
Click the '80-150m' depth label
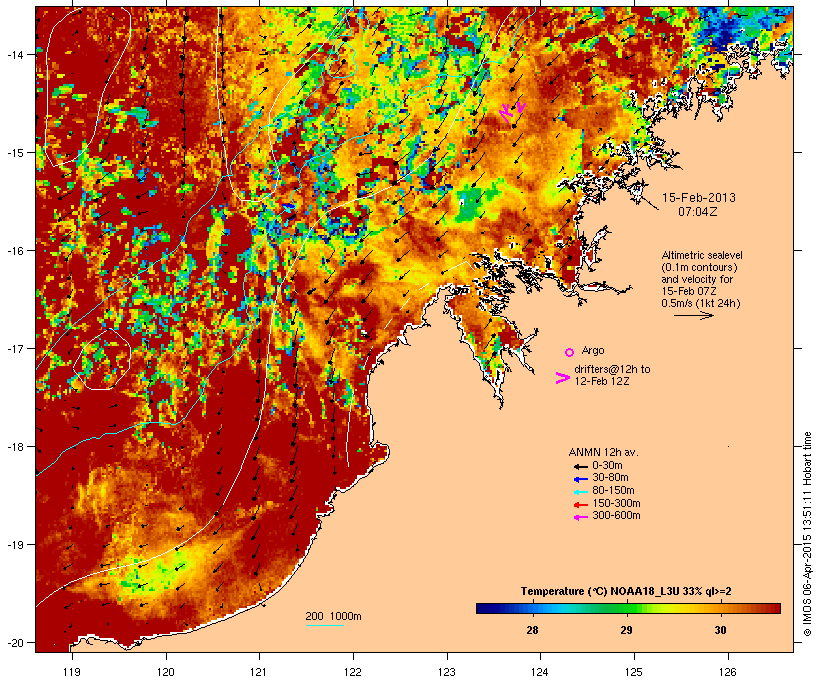[613, 491]
